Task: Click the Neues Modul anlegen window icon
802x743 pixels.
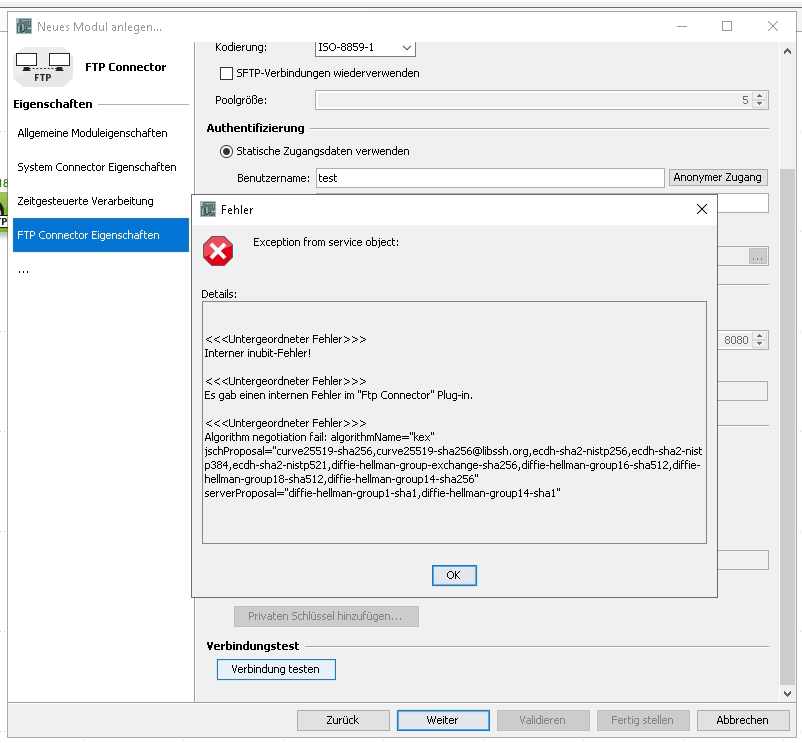Action: click(x=23, y=26)
